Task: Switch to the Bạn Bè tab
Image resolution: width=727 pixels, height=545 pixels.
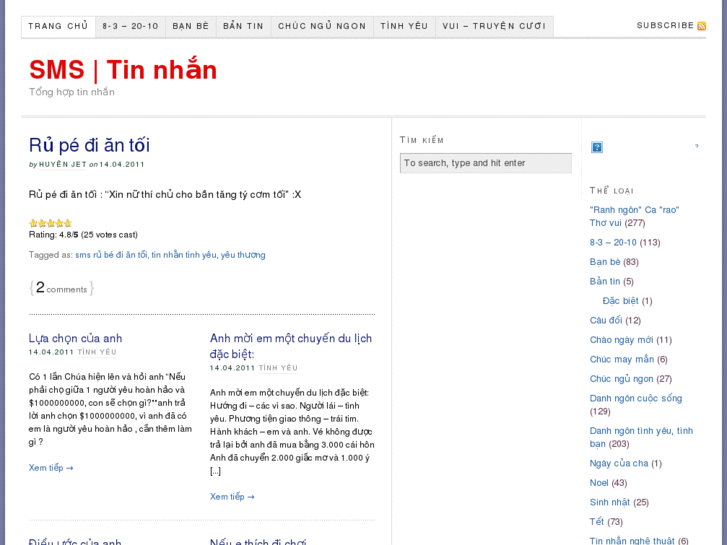Action: pos(191,26)
